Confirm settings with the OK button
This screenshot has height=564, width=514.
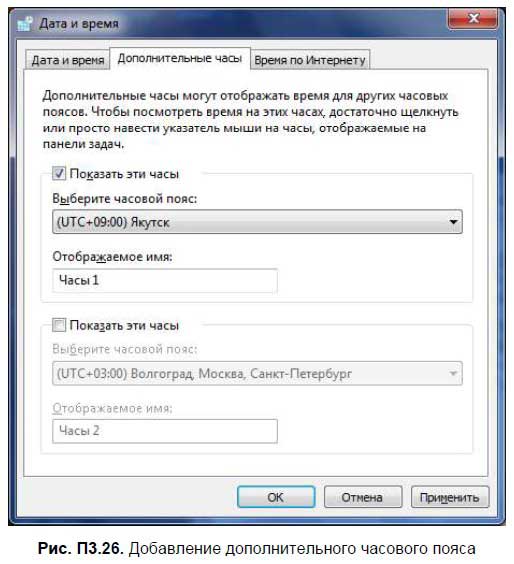[276, 497]
